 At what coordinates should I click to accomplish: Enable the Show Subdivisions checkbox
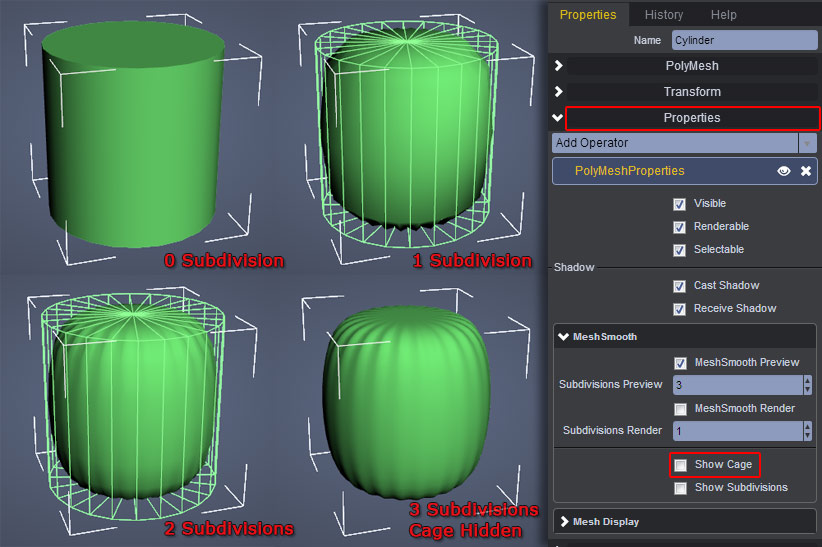click(680, 488)
